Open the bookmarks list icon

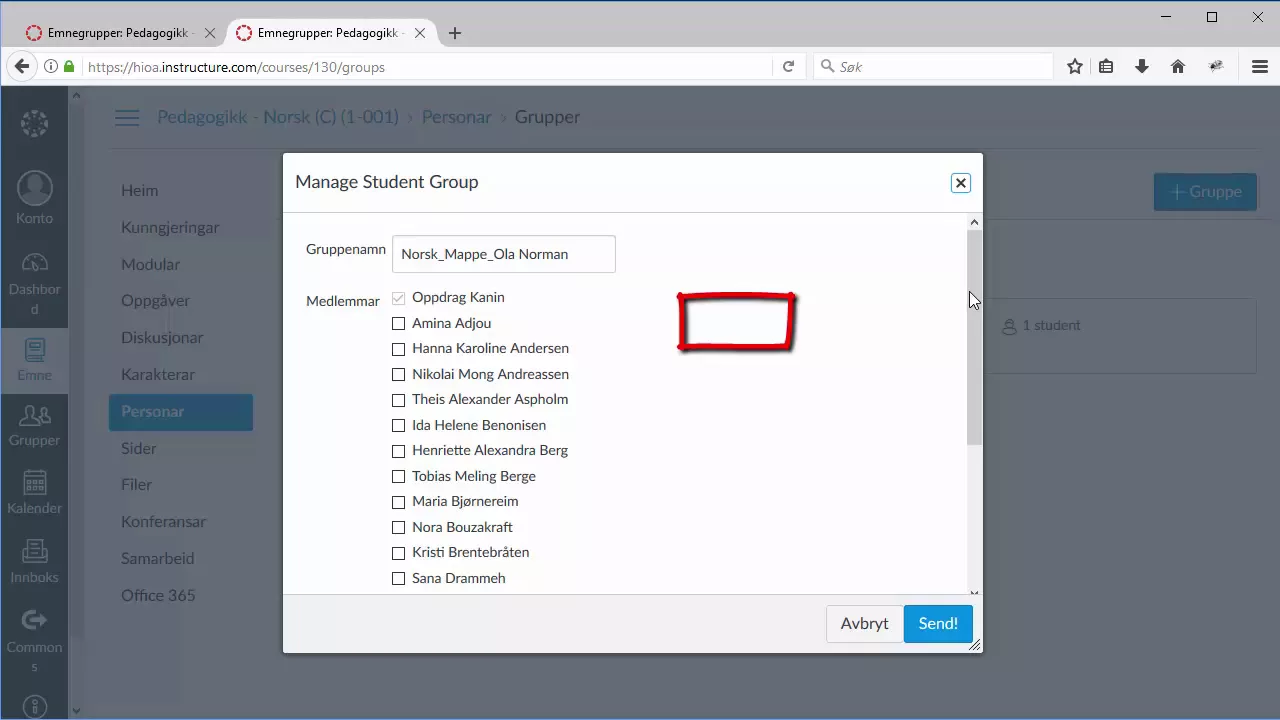click(x=1106, y=67)
